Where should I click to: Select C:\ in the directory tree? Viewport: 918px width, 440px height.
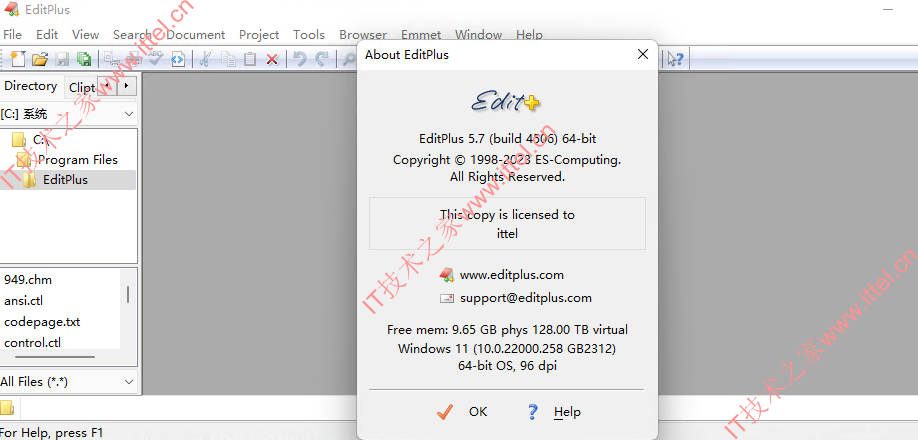41,140
